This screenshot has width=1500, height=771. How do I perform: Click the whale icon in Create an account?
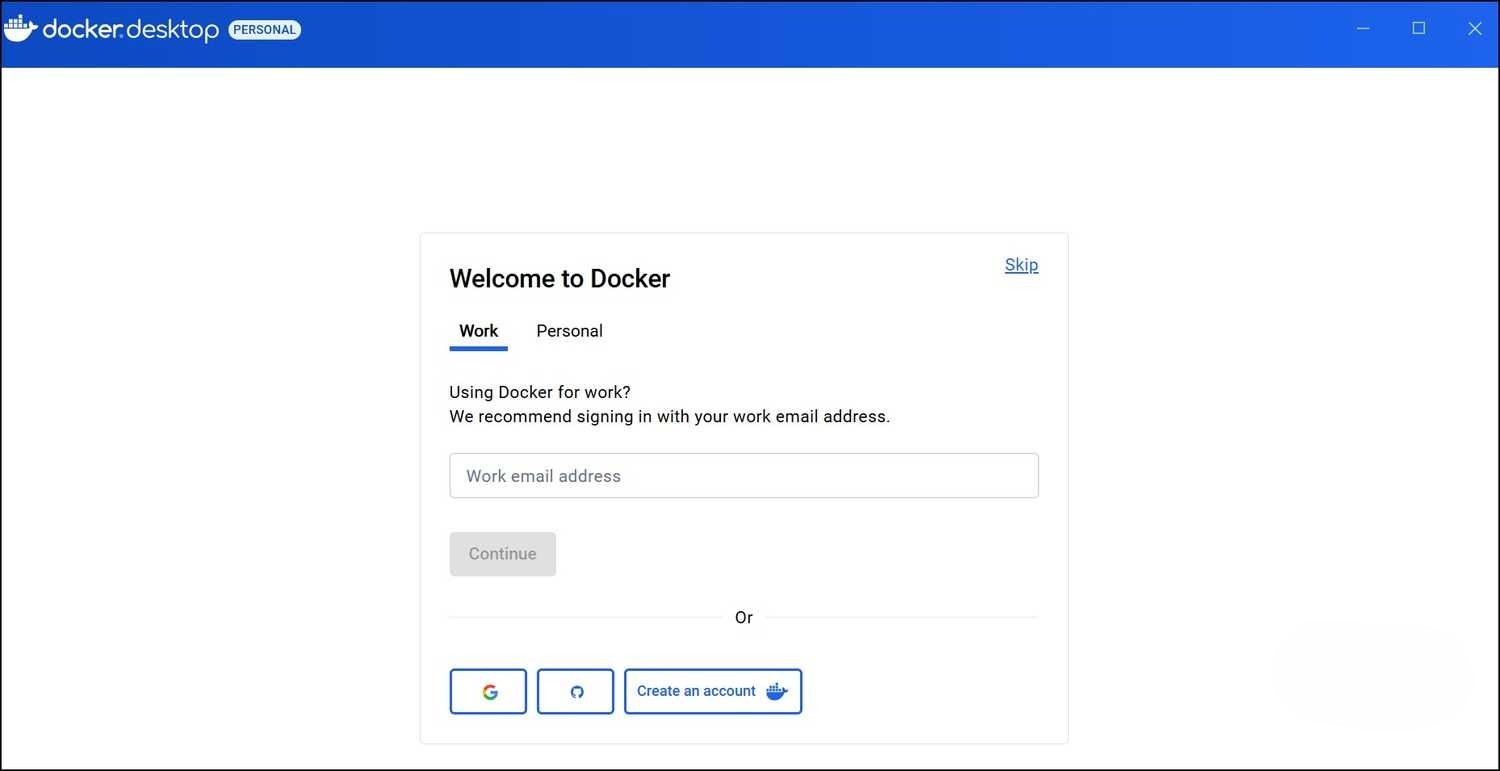coord(777,692)
